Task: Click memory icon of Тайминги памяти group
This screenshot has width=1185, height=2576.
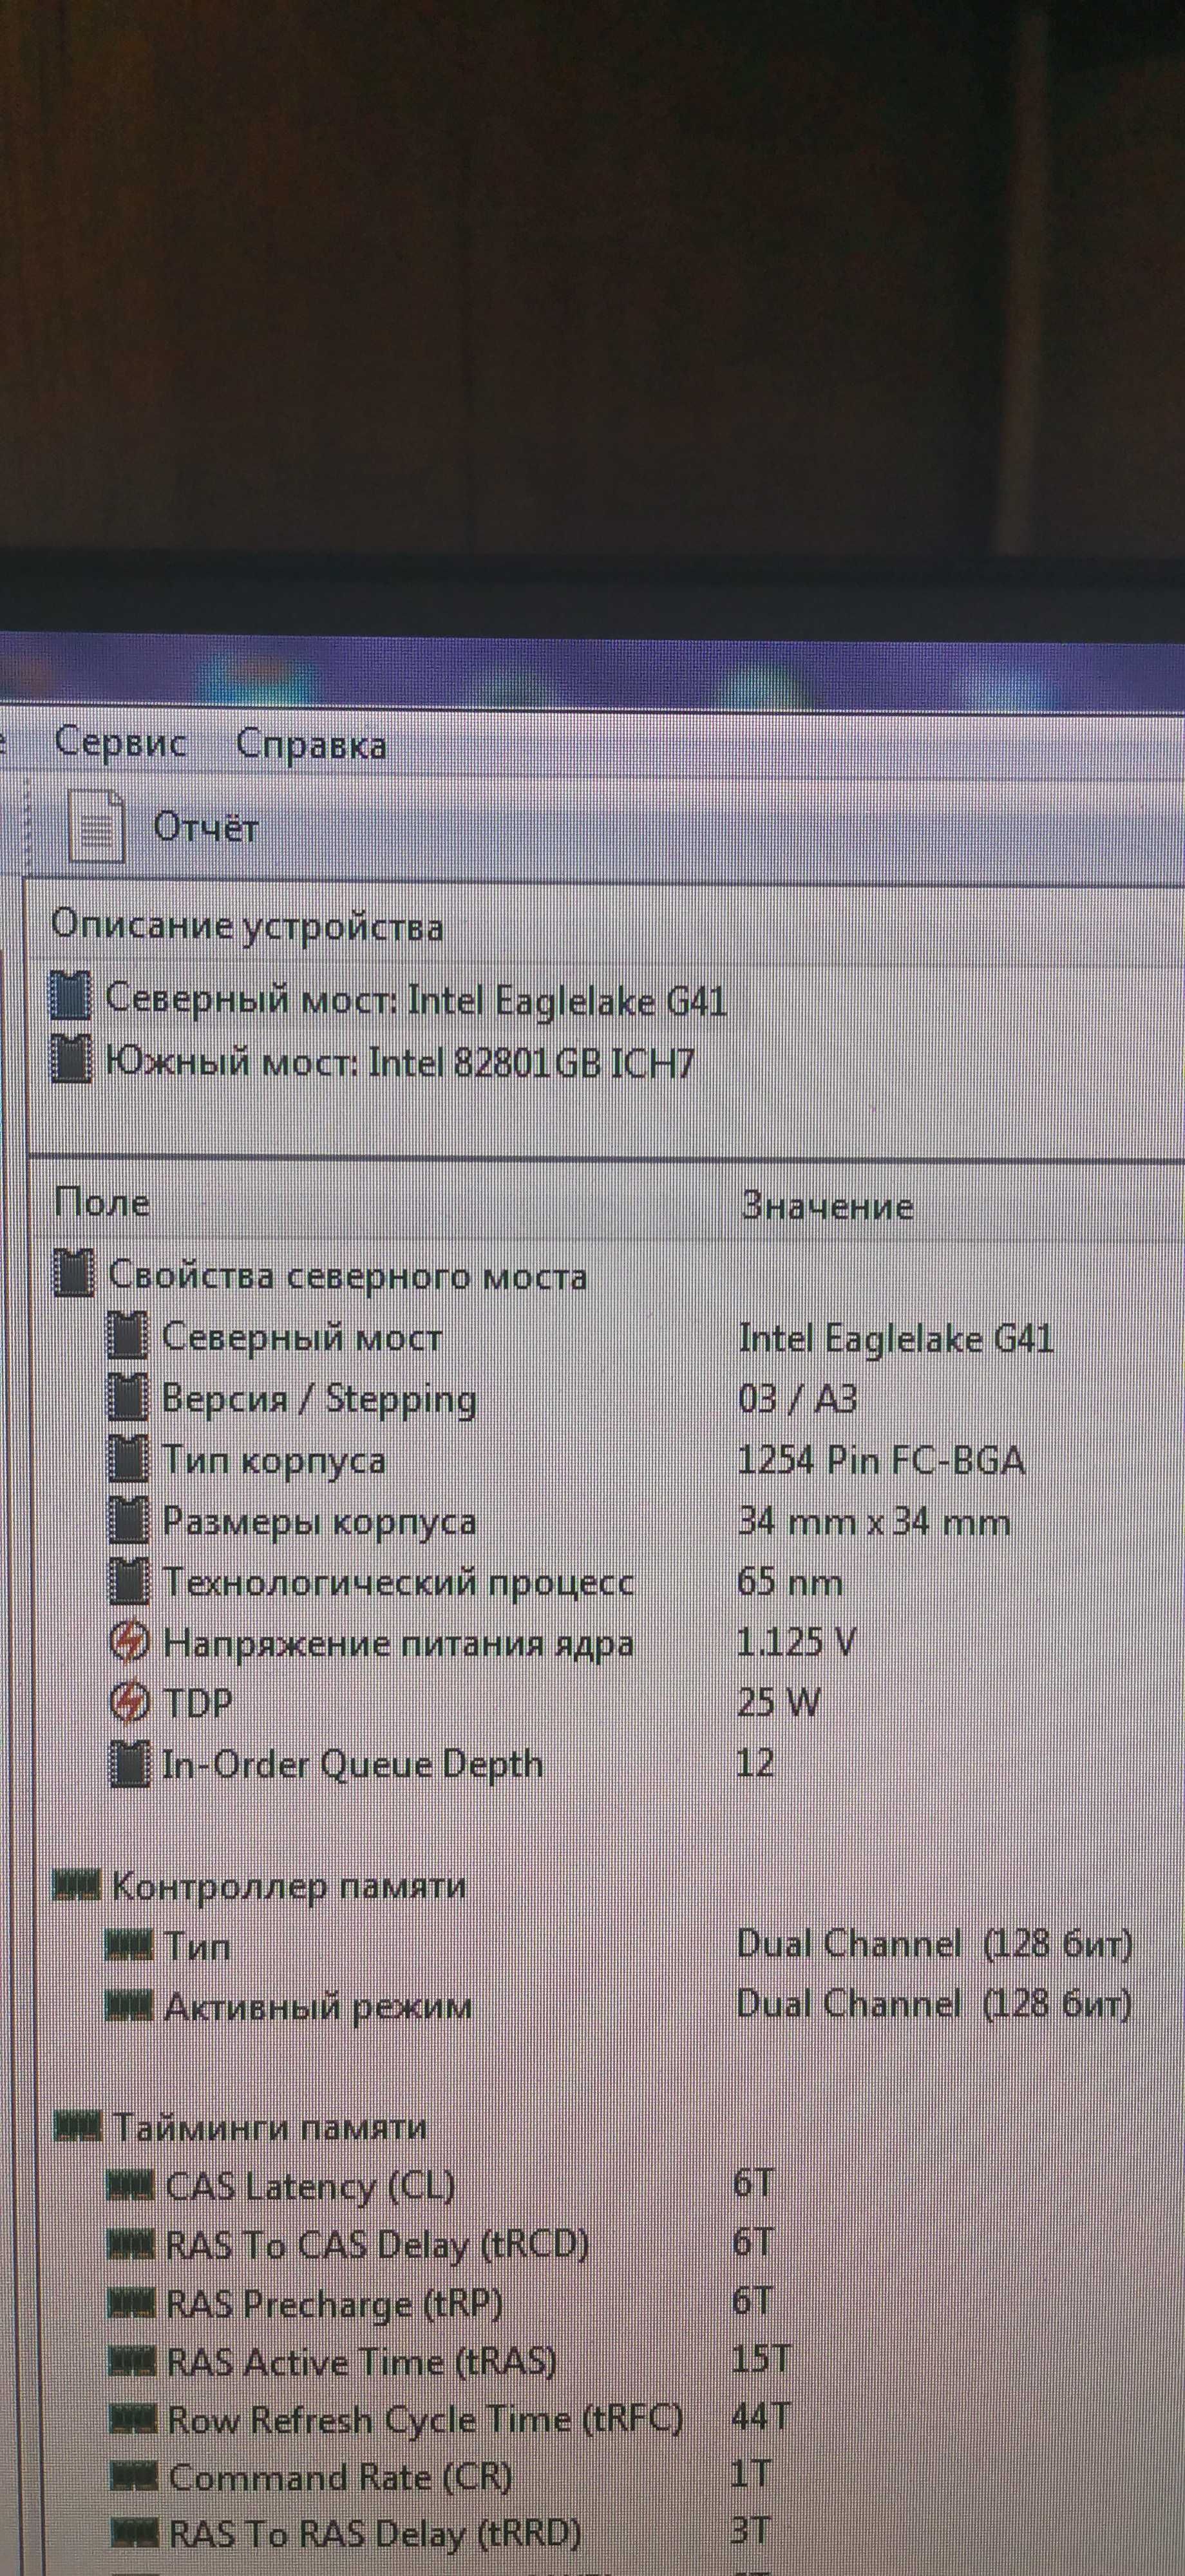Action: tap(78, 2126)
